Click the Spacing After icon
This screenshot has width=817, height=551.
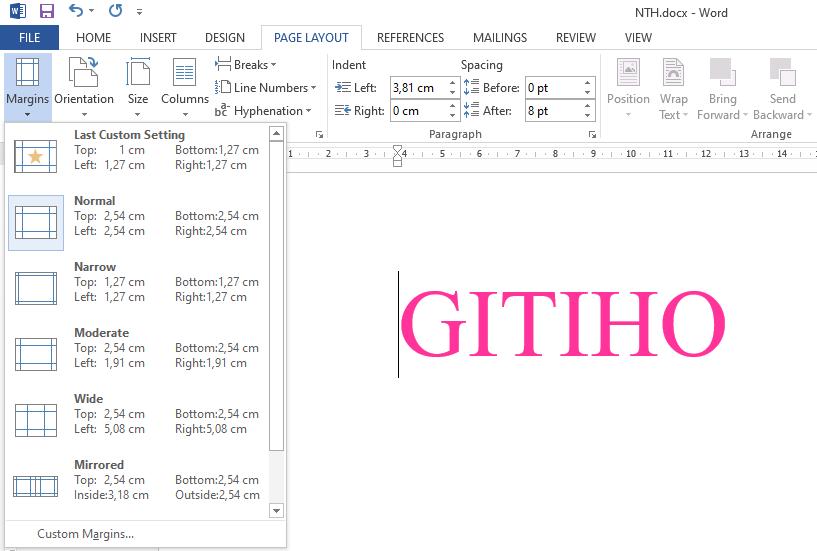pyautogui.click(x=472, y=109)
